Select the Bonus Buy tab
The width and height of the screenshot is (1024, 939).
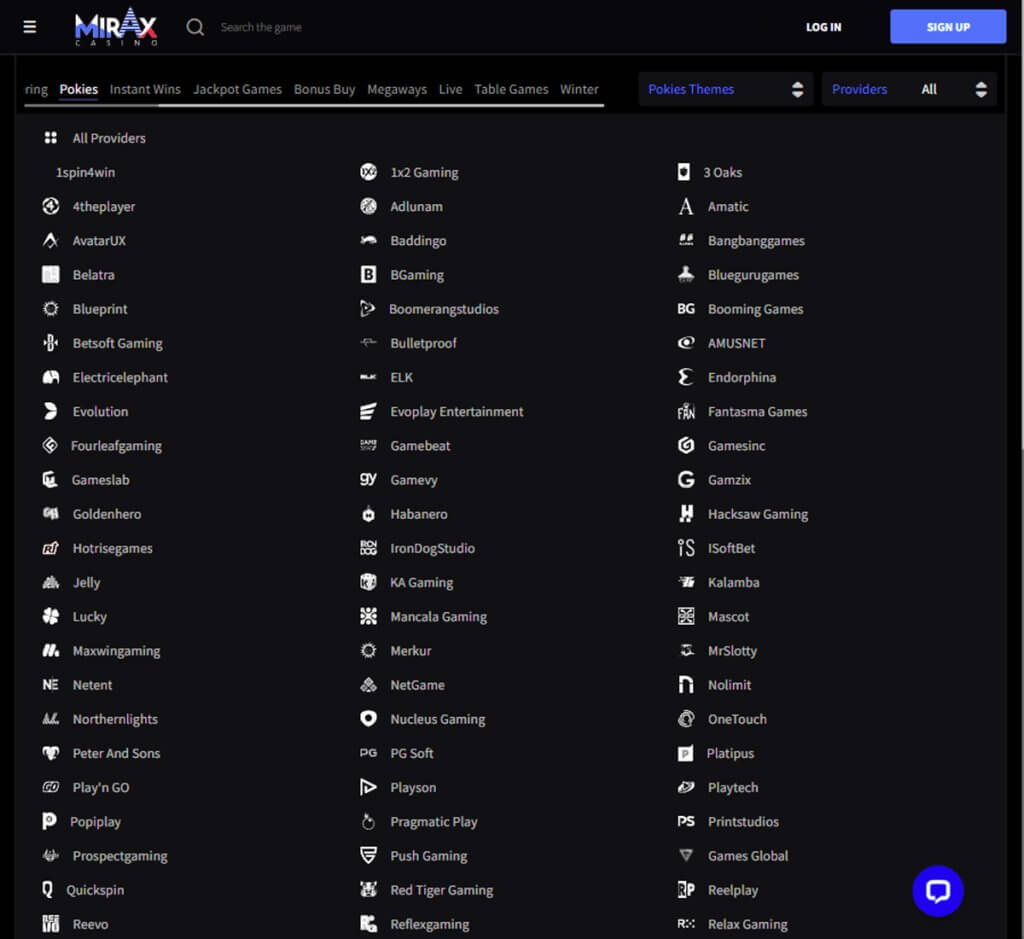[x=324, y=89]
